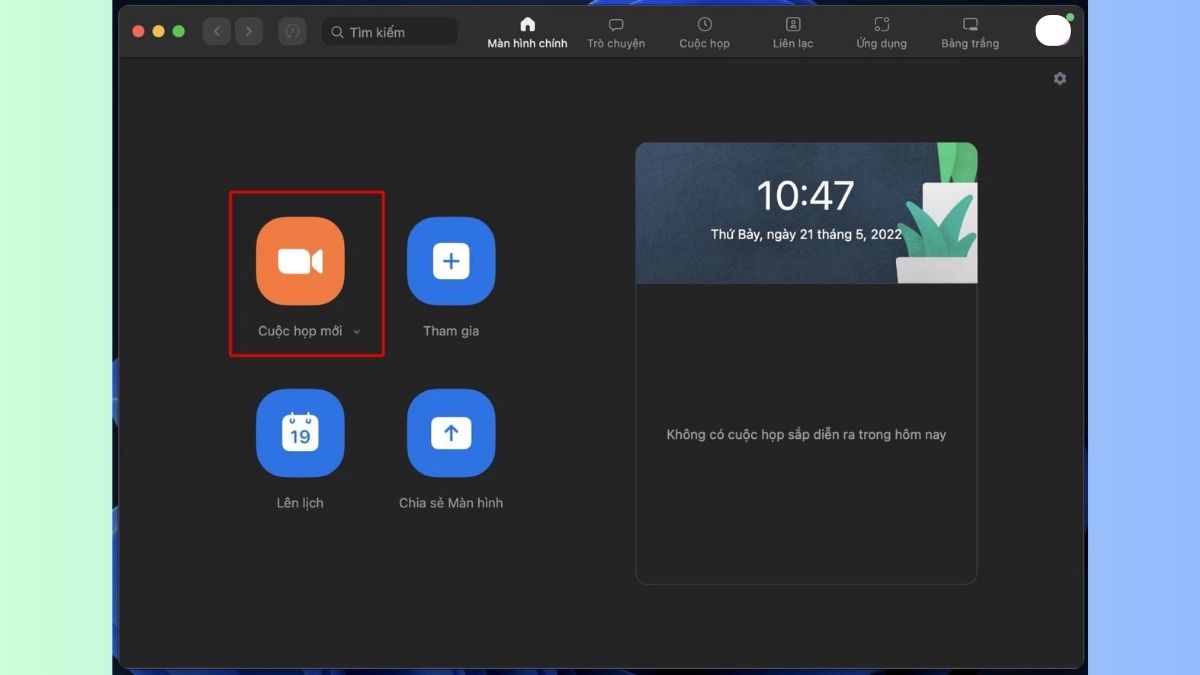This screenshot has height=675, width=1200.
Task: Open the Cuộc họp tab
Action: (x=704, y=32)
